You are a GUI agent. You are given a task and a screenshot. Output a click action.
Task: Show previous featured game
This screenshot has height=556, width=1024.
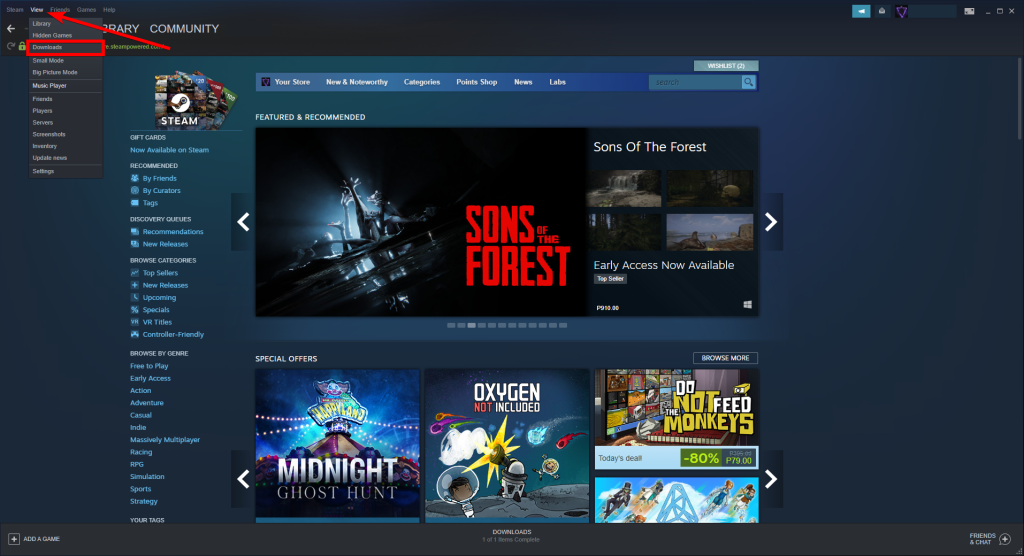(x=243, y=222)
